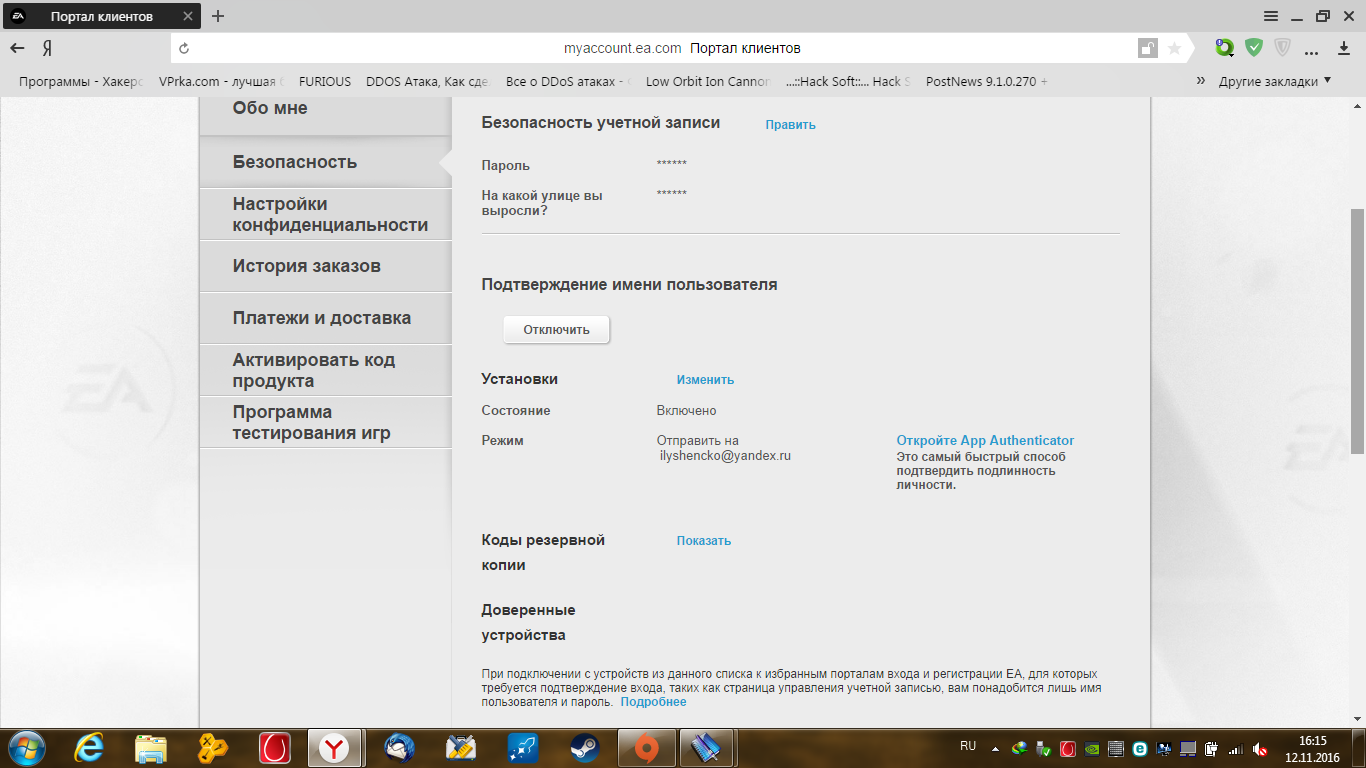Launch Internet Explorer from the taskbar

pos(90,748)
